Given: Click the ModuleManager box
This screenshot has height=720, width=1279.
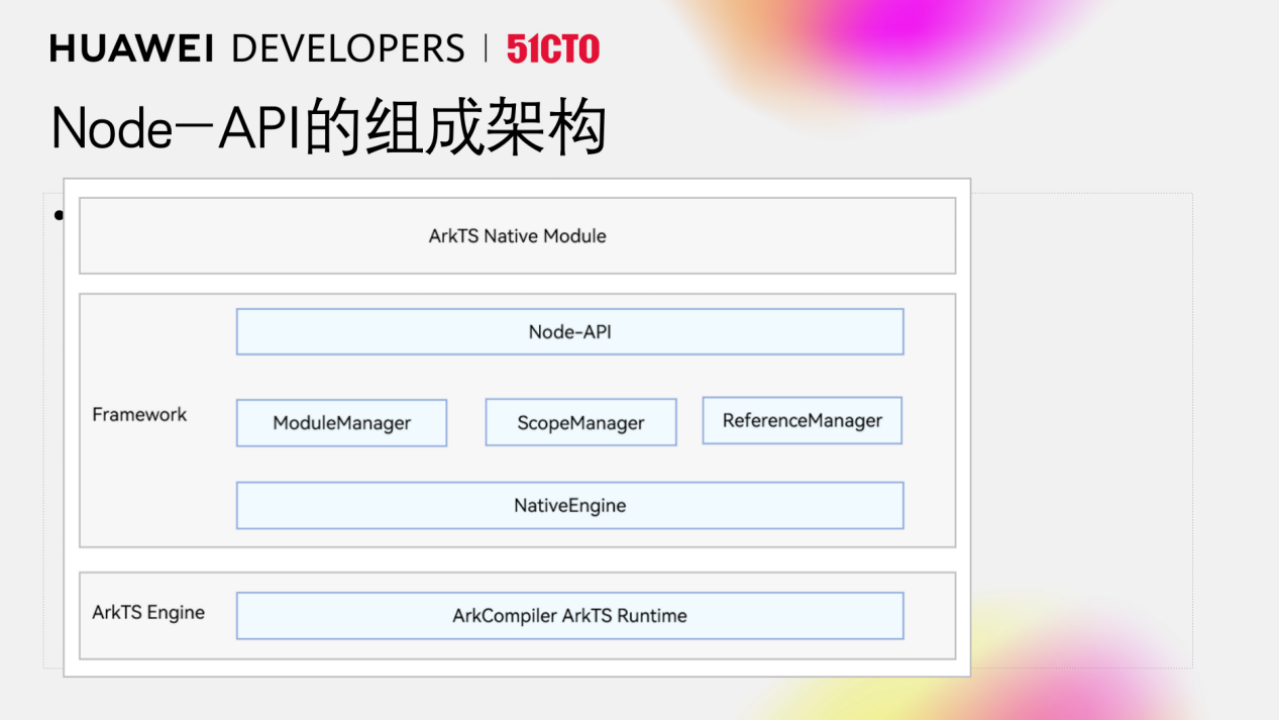Looking at the screenshot, I should click(x=341, y=423).
